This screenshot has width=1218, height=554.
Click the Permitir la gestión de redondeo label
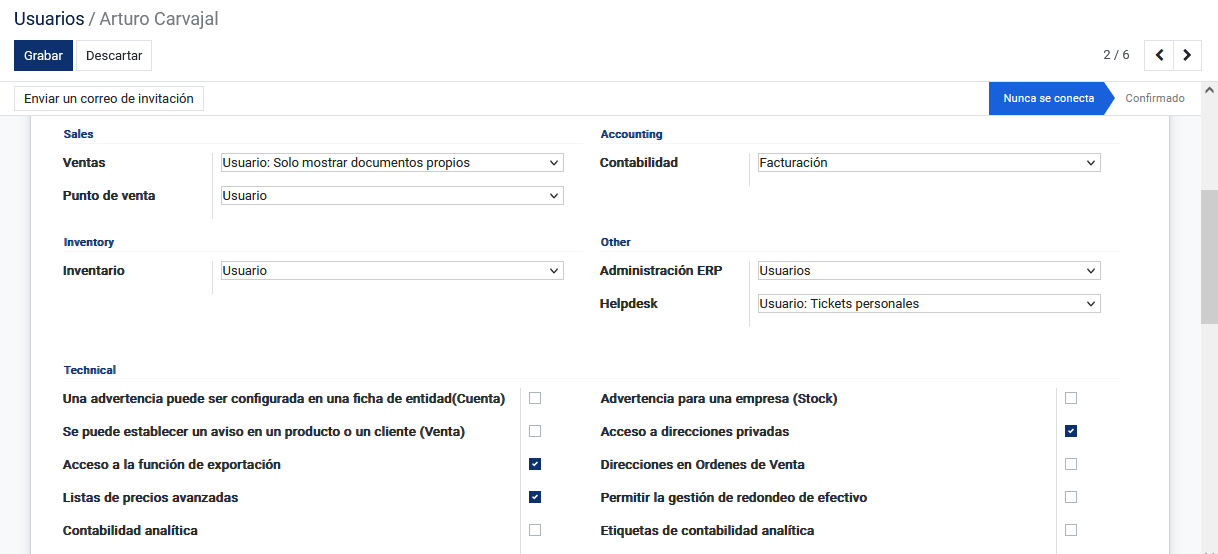pyautogui.click(x=734, y=498)
